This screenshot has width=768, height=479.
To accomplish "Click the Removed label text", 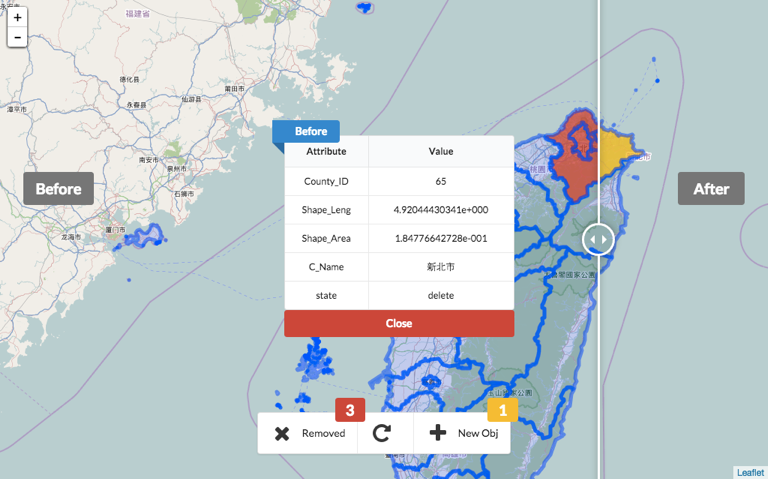I will coord(323,433).
